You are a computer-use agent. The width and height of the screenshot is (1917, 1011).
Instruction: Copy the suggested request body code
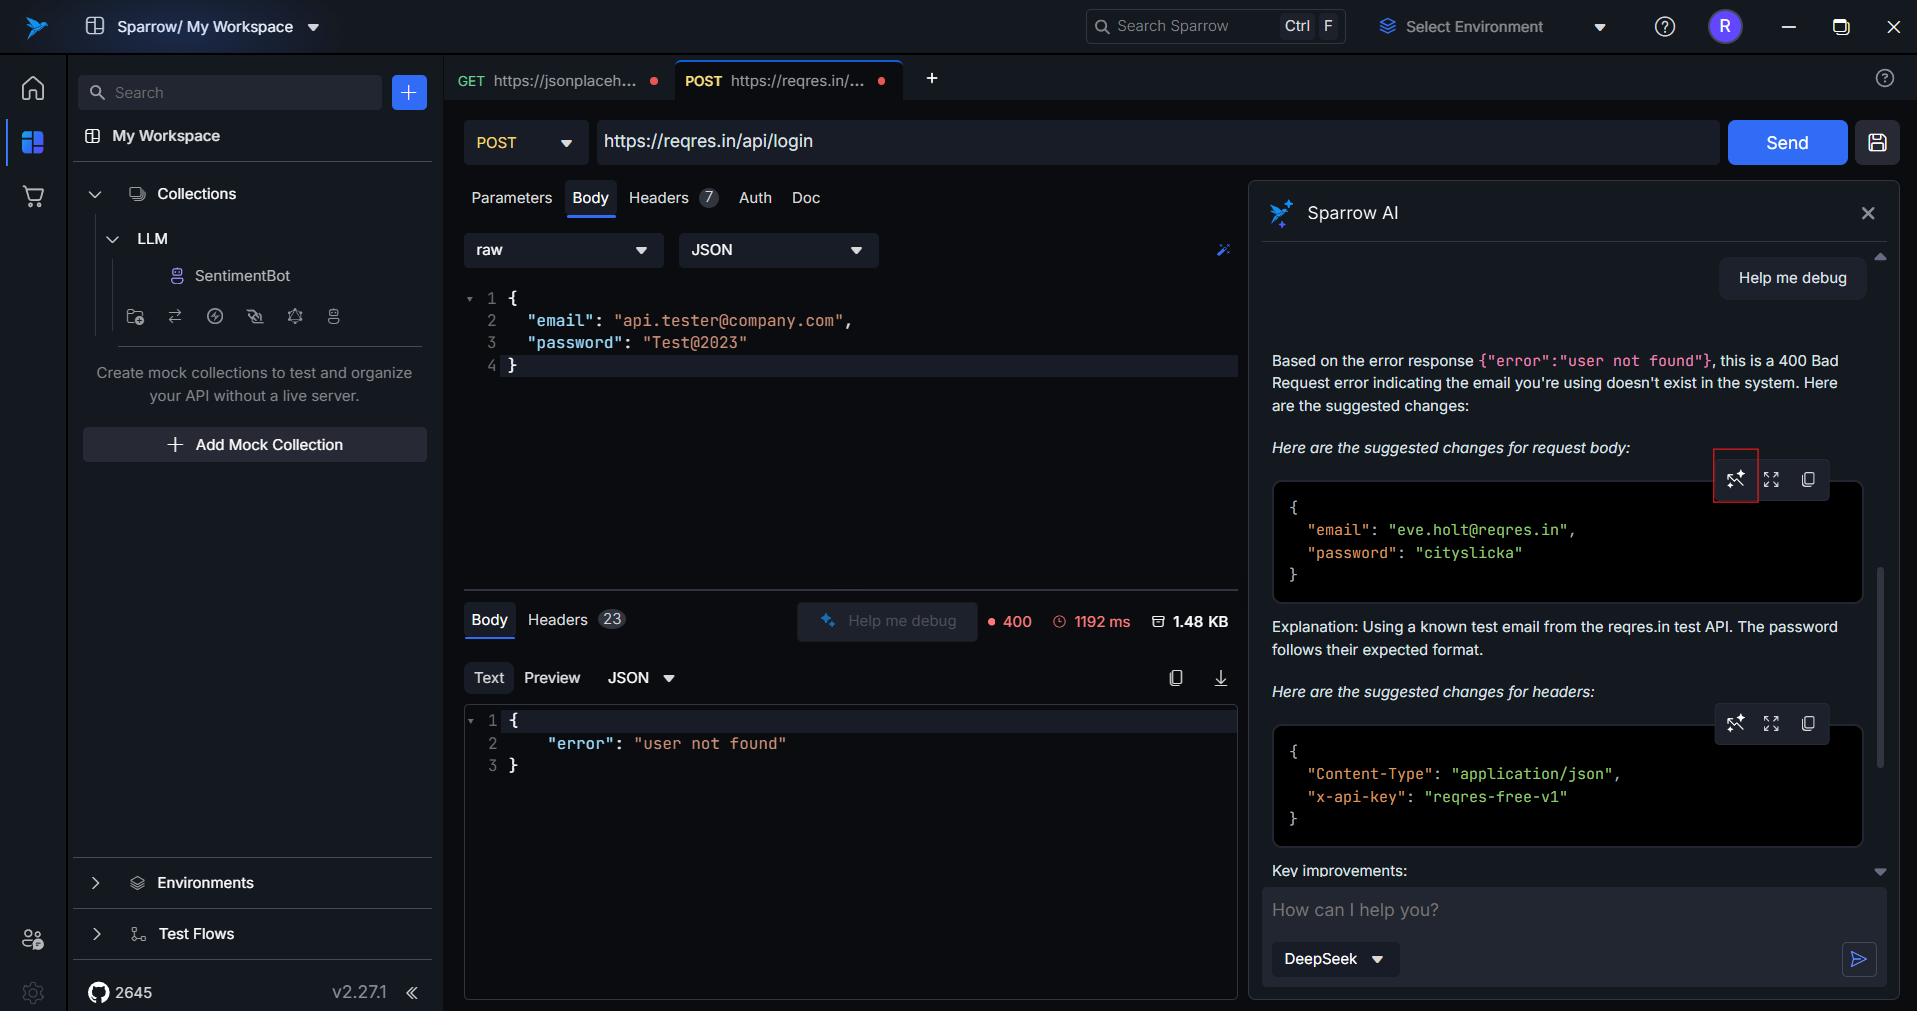click(1808, 479)
